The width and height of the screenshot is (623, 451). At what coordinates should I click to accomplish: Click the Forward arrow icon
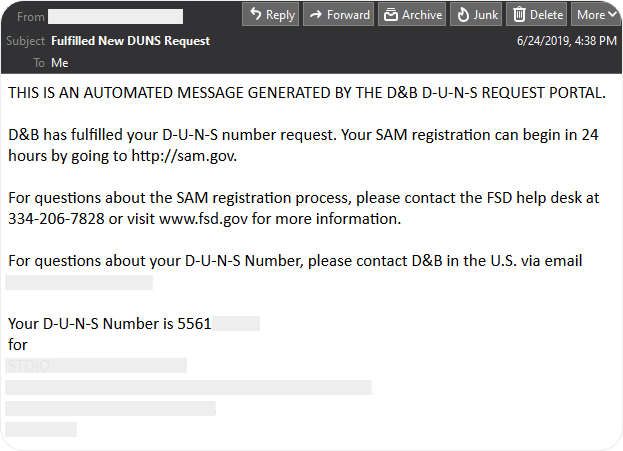pos(316,15)
